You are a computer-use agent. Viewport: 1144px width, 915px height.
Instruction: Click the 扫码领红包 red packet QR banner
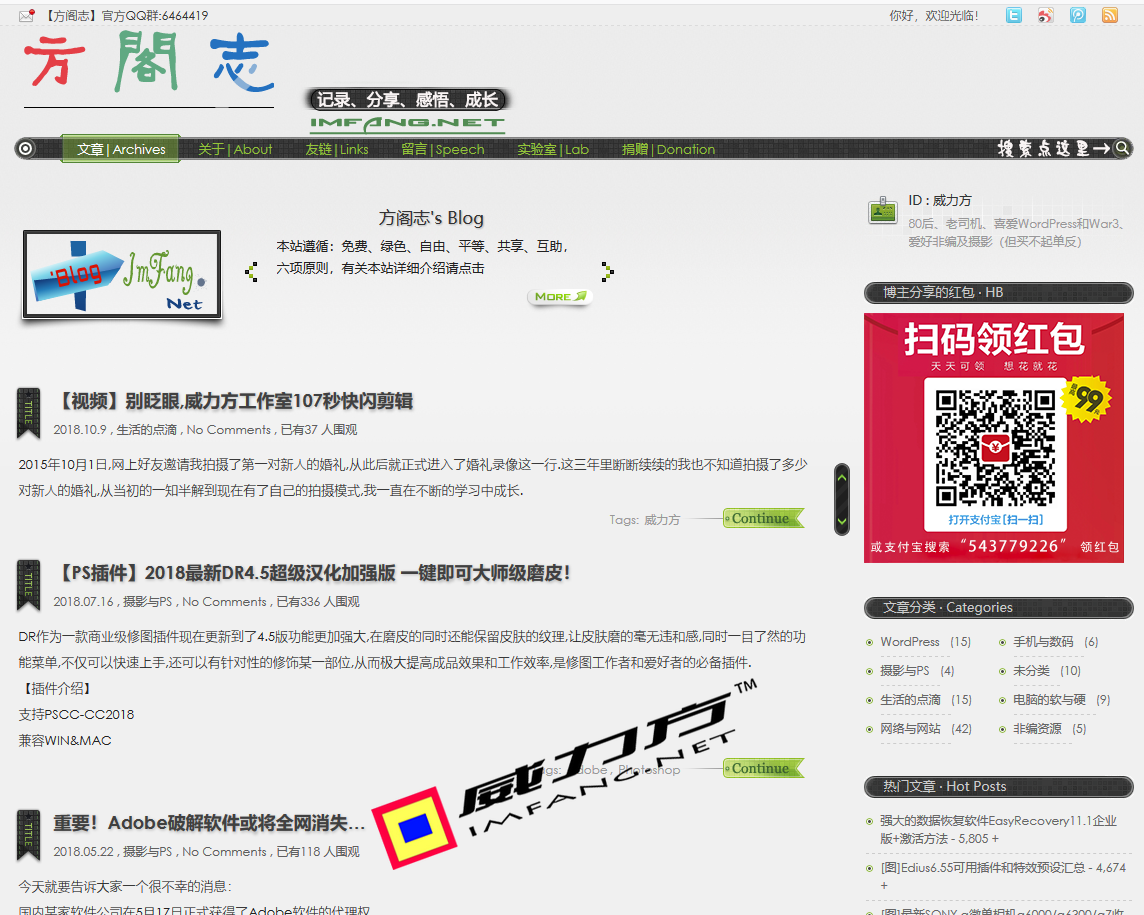point(994,438)
